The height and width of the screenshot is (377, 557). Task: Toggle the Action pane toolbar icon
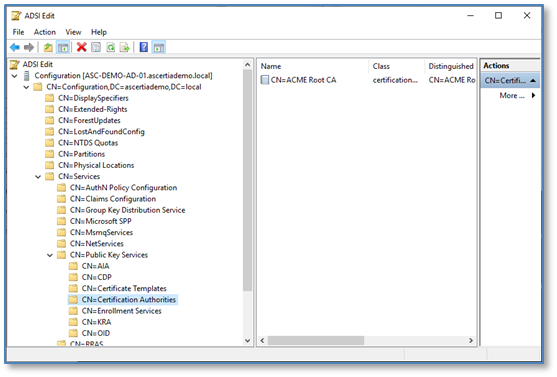click(x=159, y=47)
